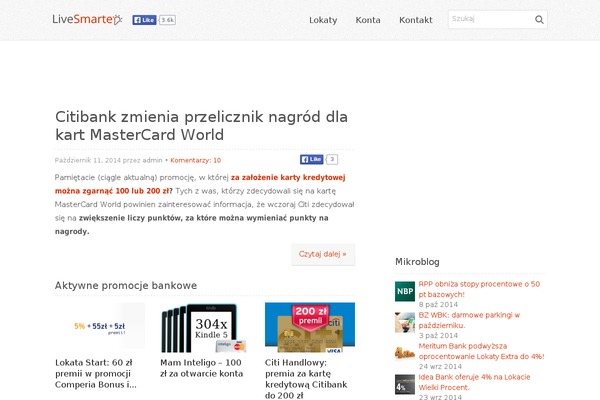Open 'Lokata Start: 60 zł premii' promo title
Screen dimensions: 600x400
tap(96, 374)
